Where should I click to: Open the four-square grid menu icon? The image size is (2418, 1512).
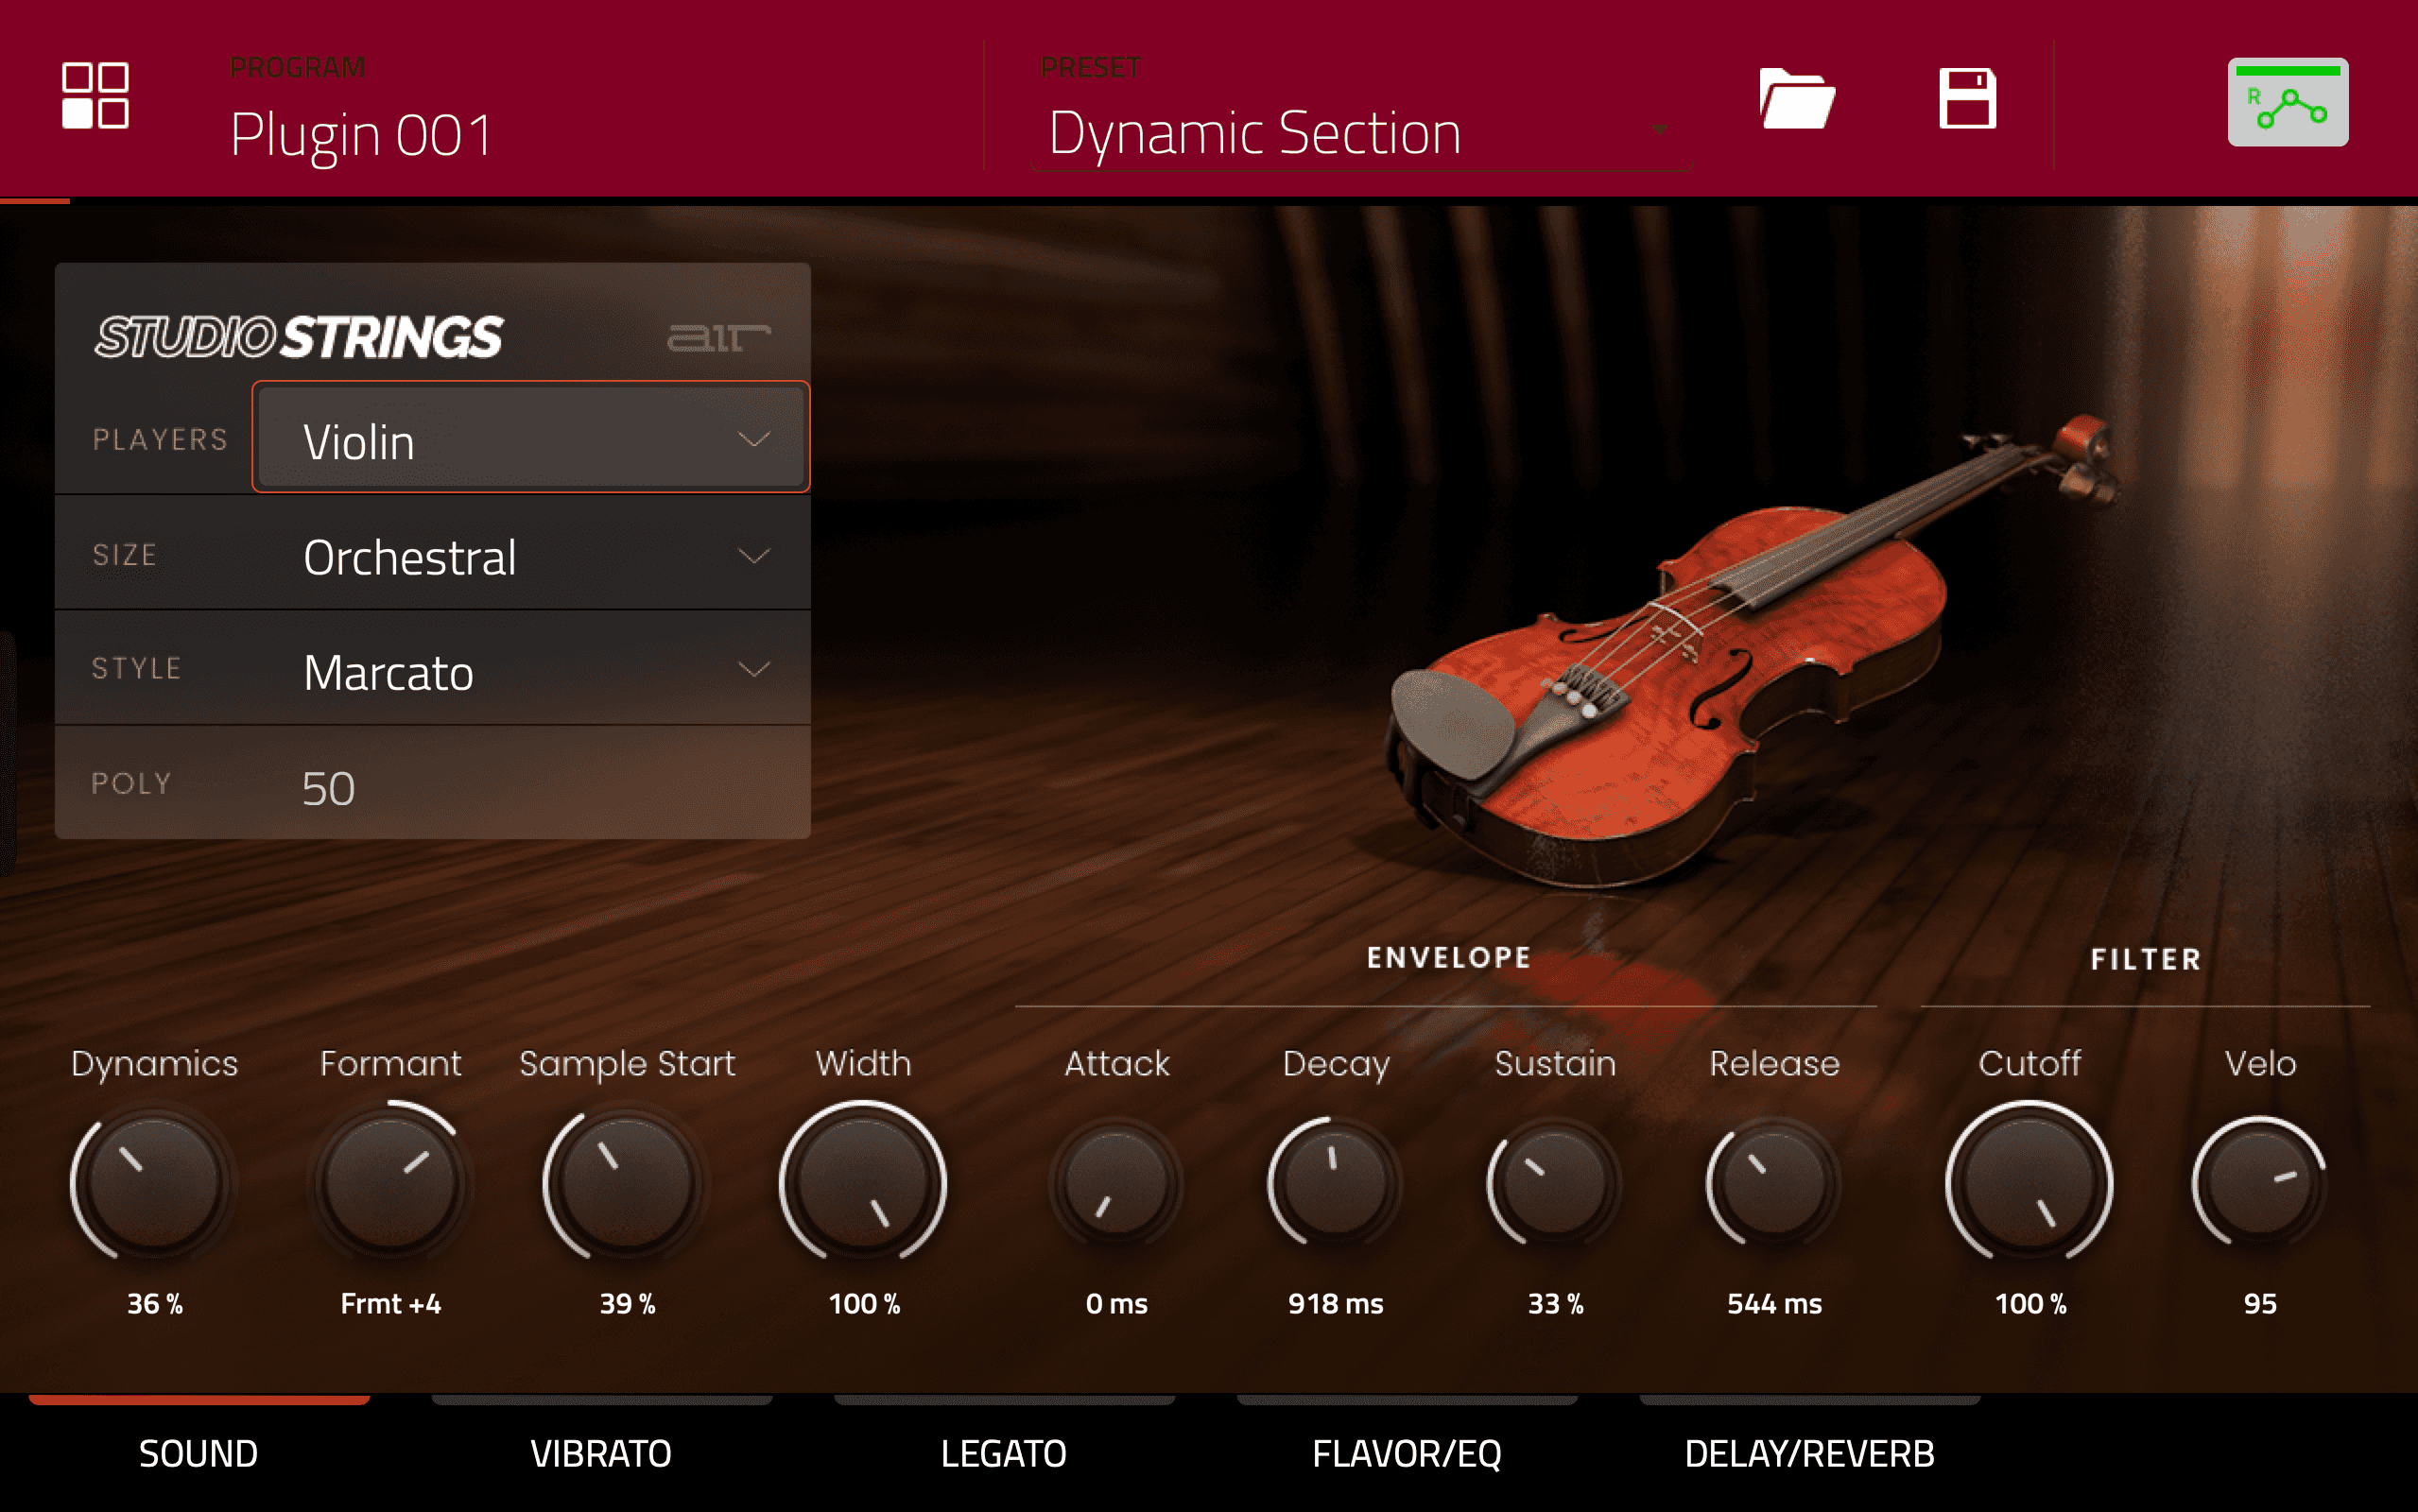click(95, 96)
